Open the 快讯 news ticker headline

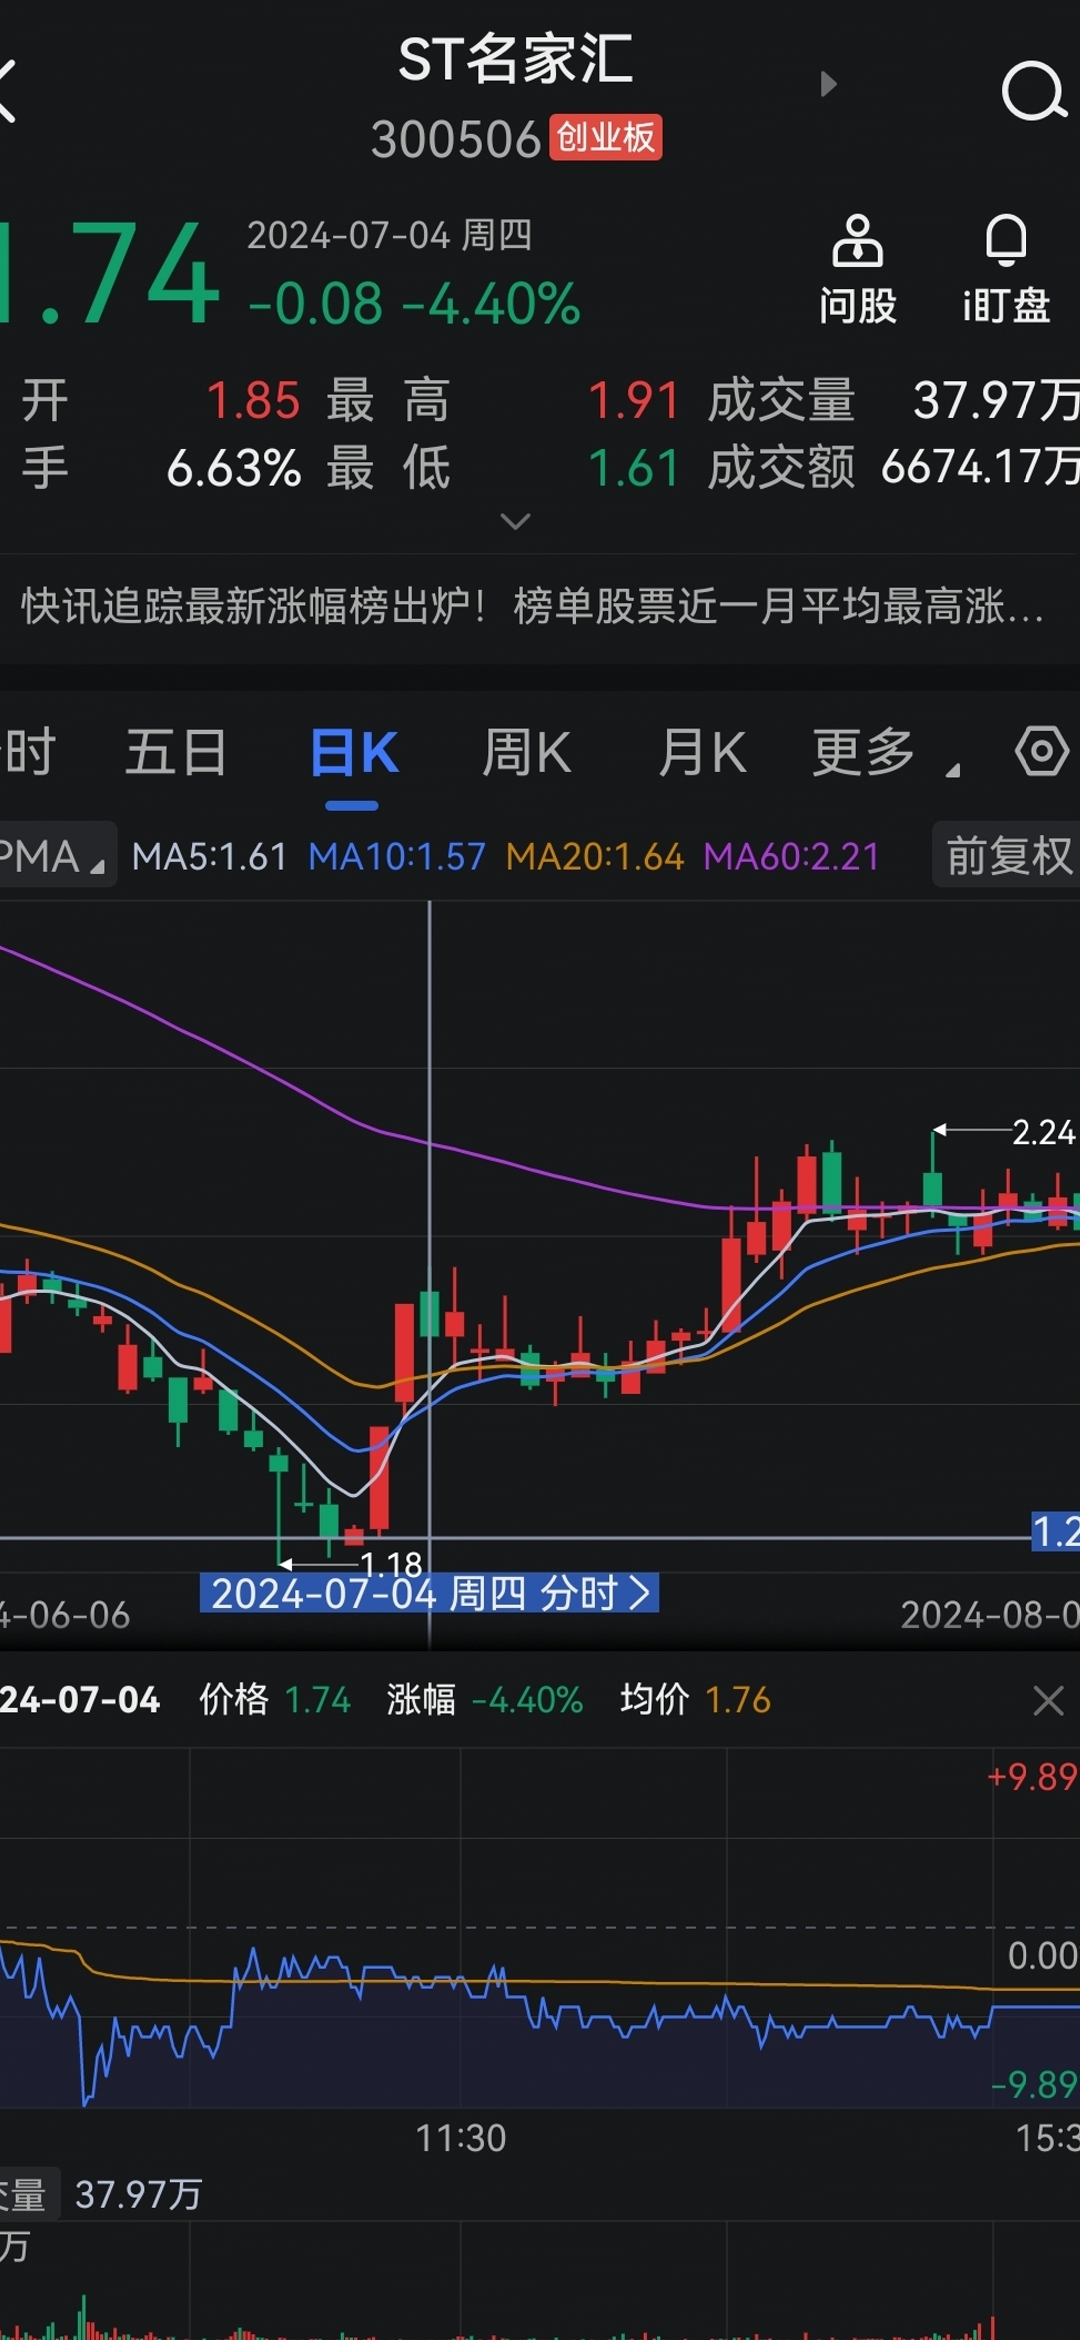click(x=533, y=606)
